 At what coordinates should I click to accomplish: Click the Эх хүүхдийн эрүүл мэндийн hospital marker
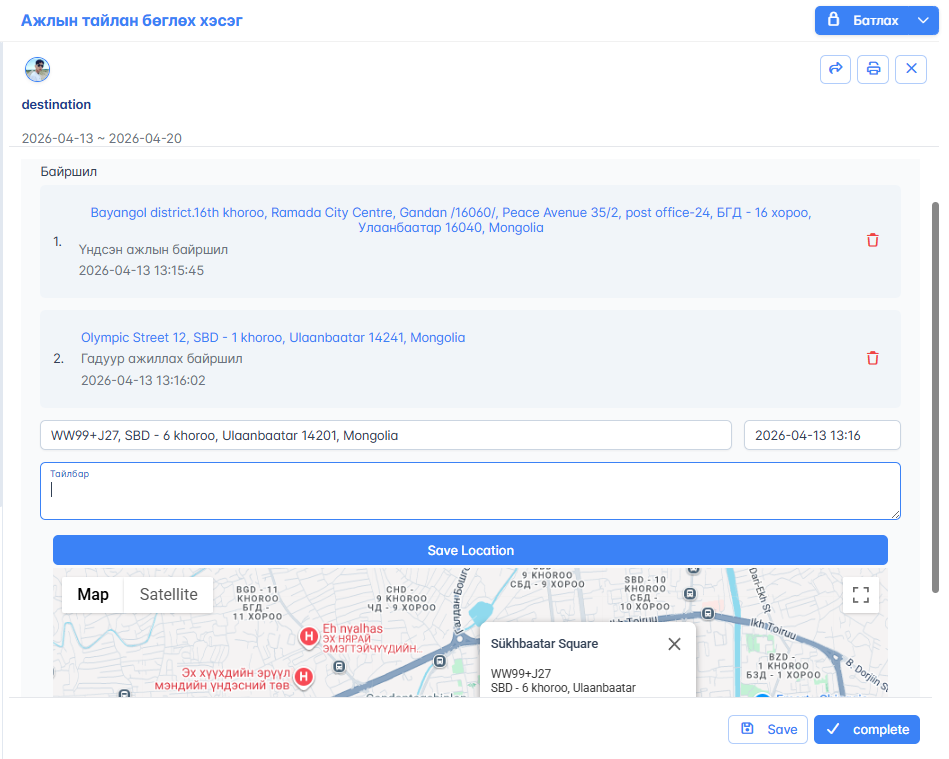pyautogui.click(x=304, y=677)
